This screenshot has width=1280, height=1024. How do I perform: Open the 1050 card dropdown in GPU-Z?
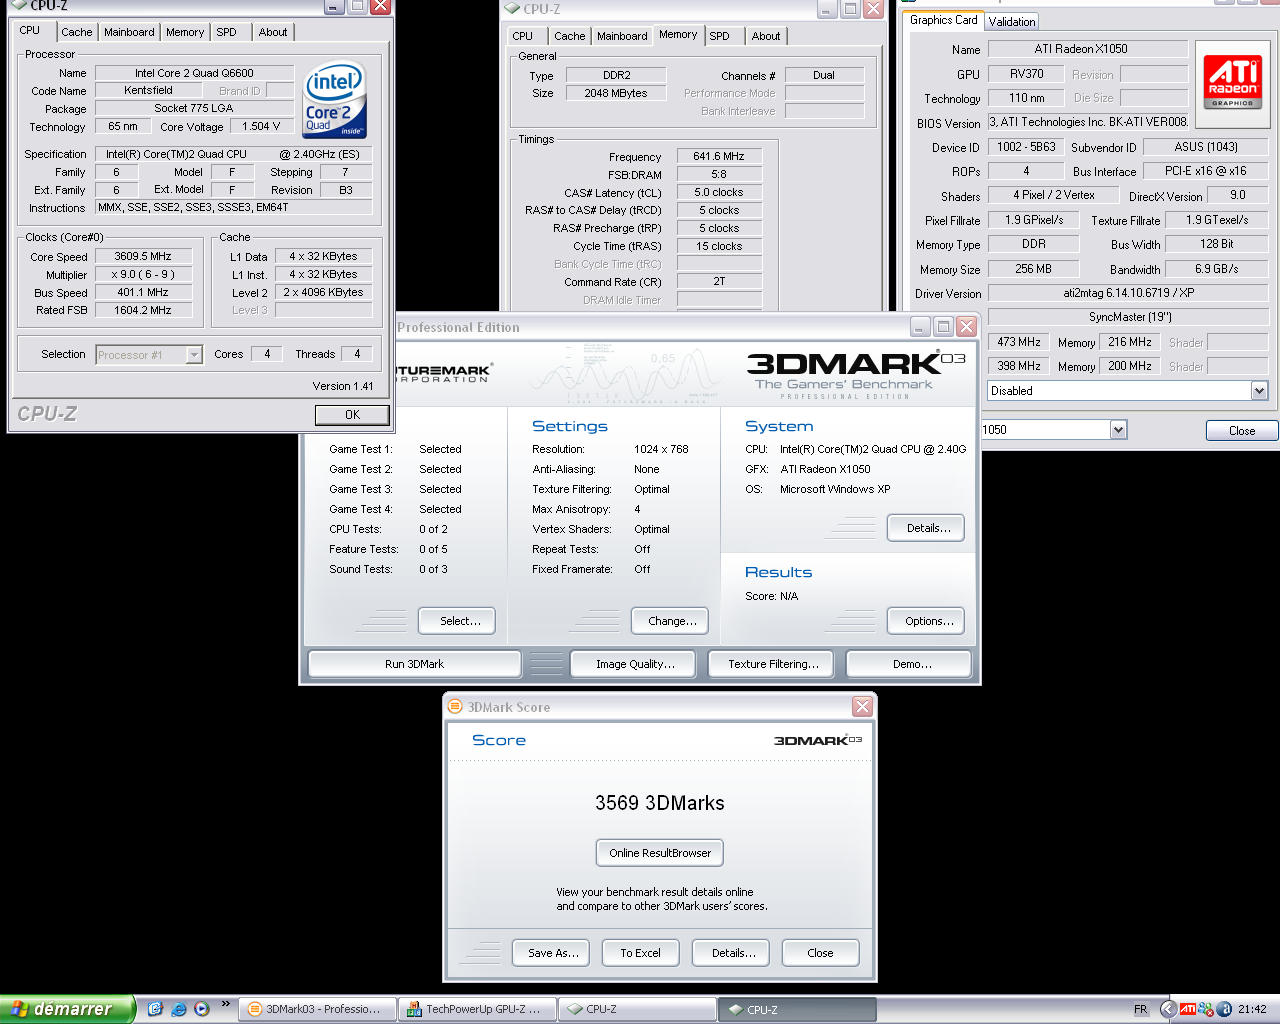click(1118, 430)
